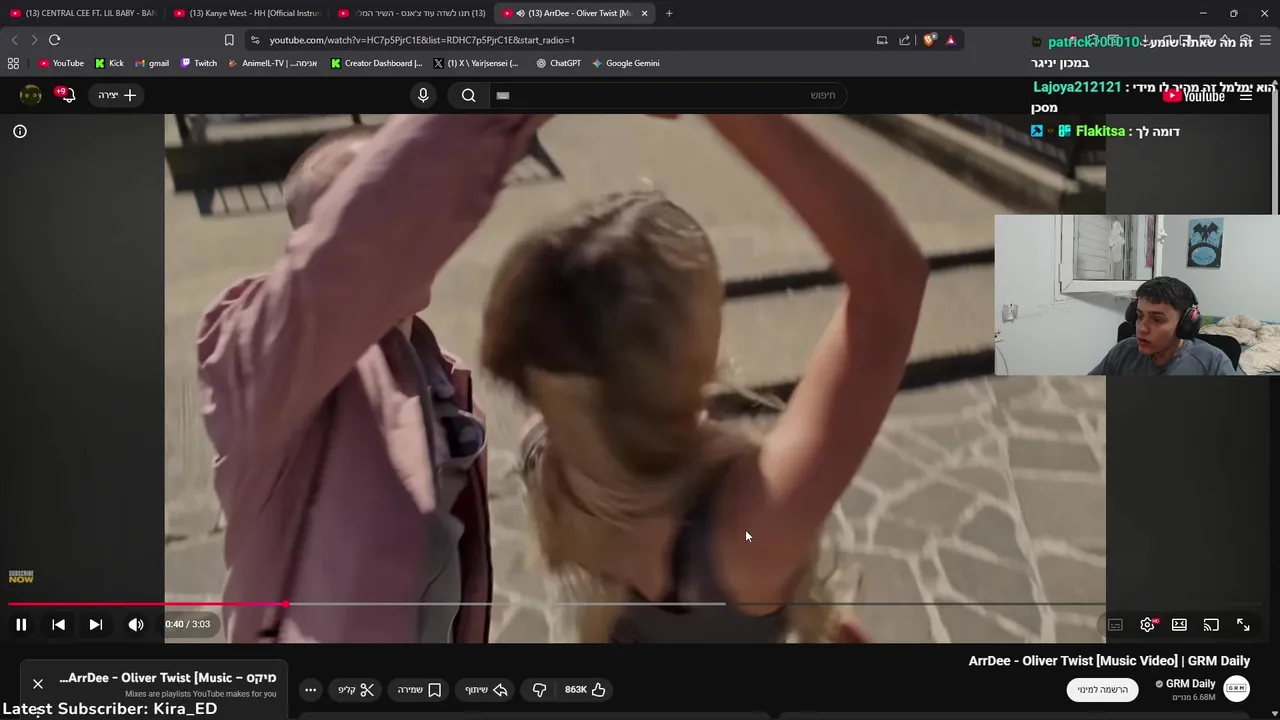Open the account avatar menu

31,95
